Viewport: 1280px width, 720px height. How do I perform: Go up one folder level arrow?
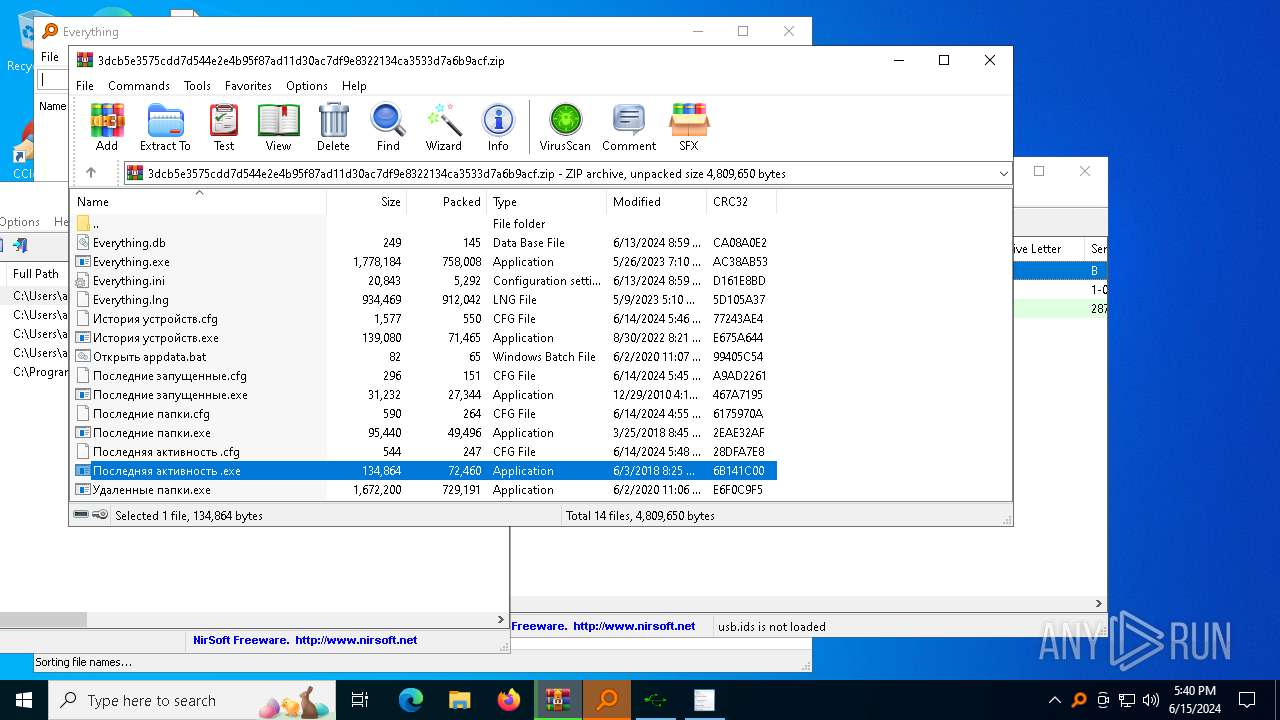[x=91, y=173]
